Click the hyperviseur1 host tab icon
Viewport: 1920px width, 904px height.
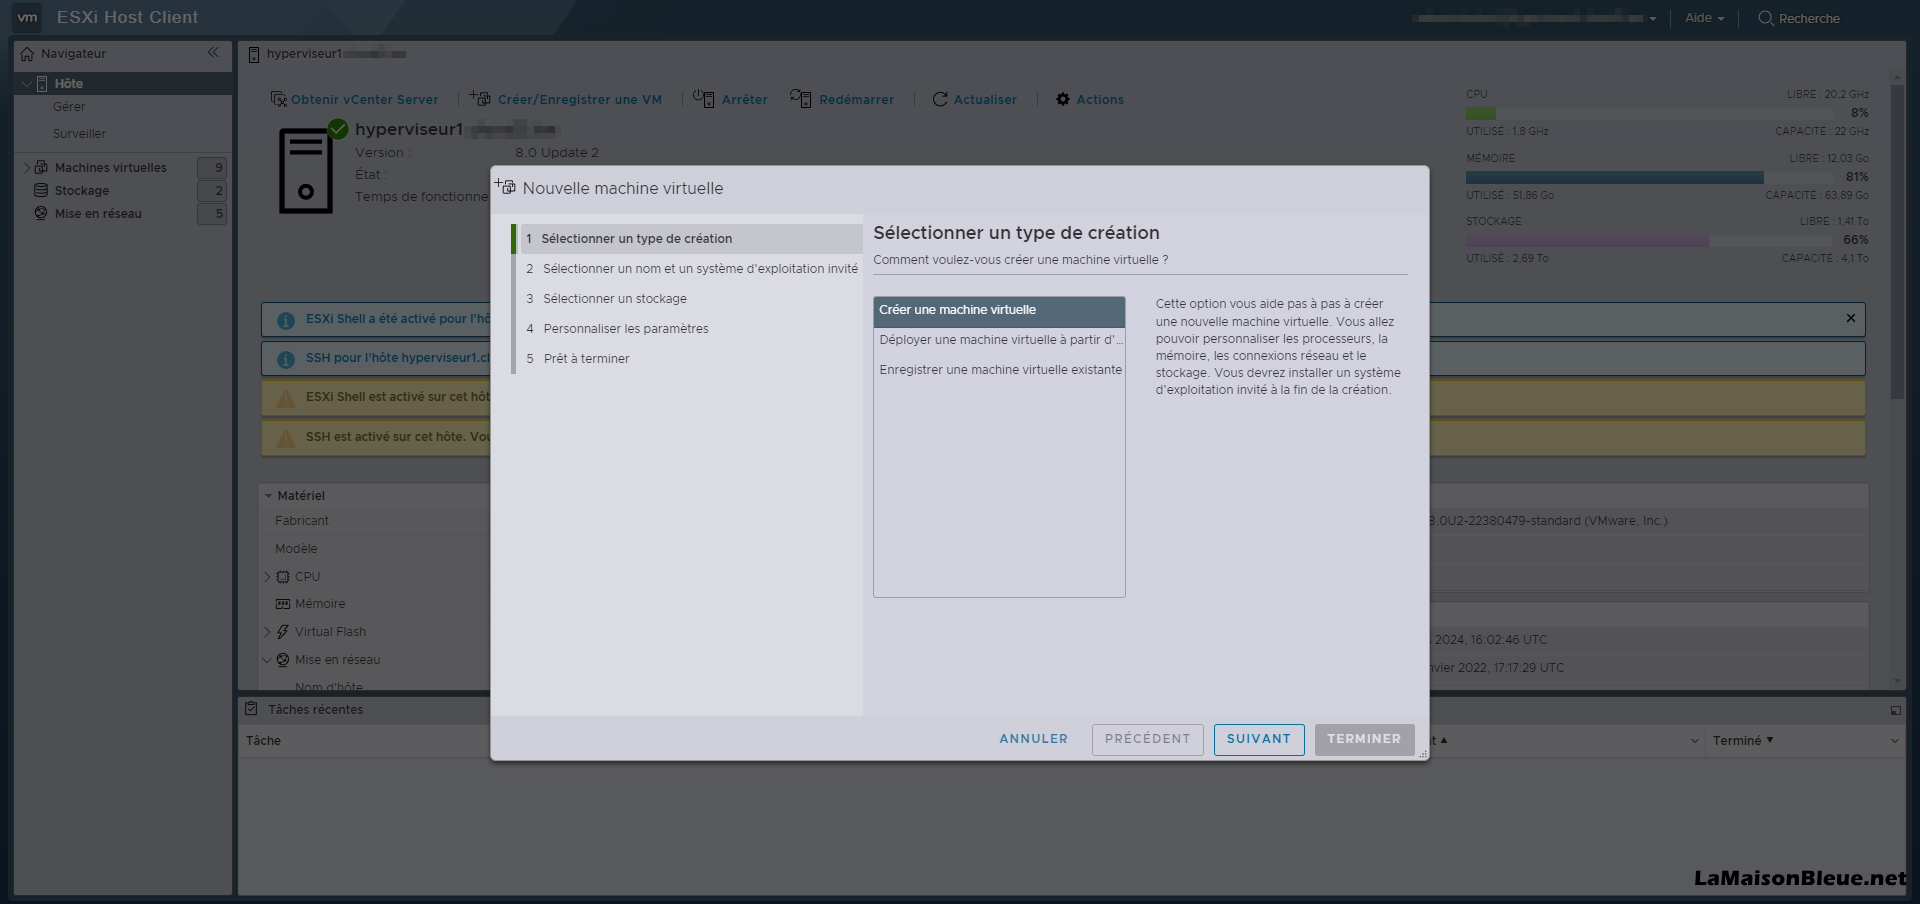[x=254, y=54]
